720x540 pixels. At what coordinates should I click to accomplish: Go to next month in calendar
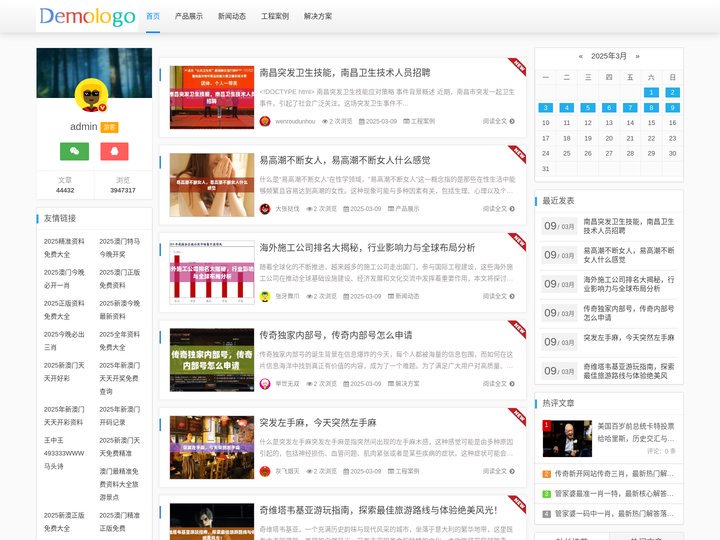pyautogui.click(x=637, y=56)
